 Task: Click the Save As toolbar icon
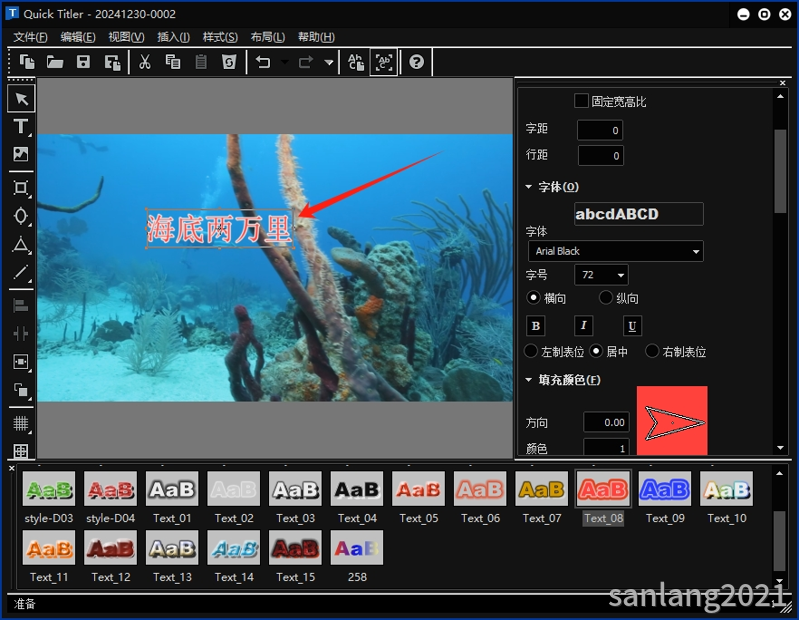[x=112, y=63]
